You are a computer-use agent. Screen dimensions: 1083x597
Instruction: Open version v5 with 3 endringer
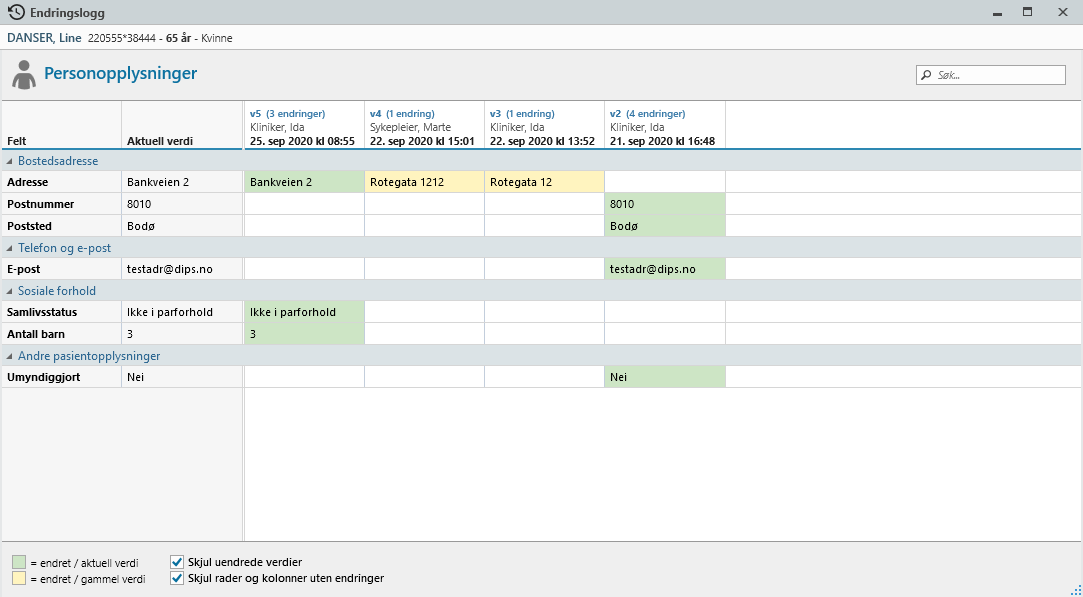287,114
